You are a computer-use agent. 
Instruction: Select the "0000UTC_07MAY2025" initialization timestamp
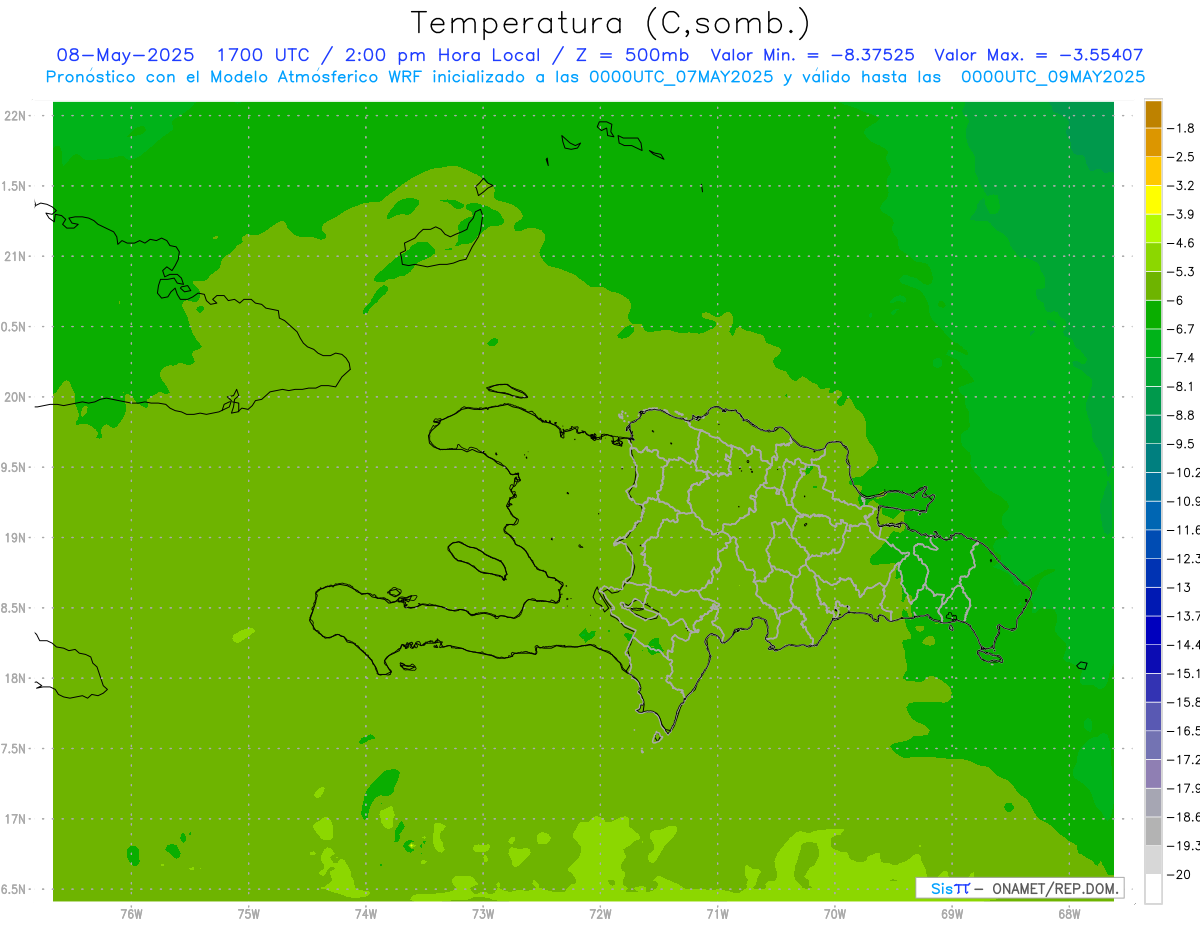[x=681, y=77]
